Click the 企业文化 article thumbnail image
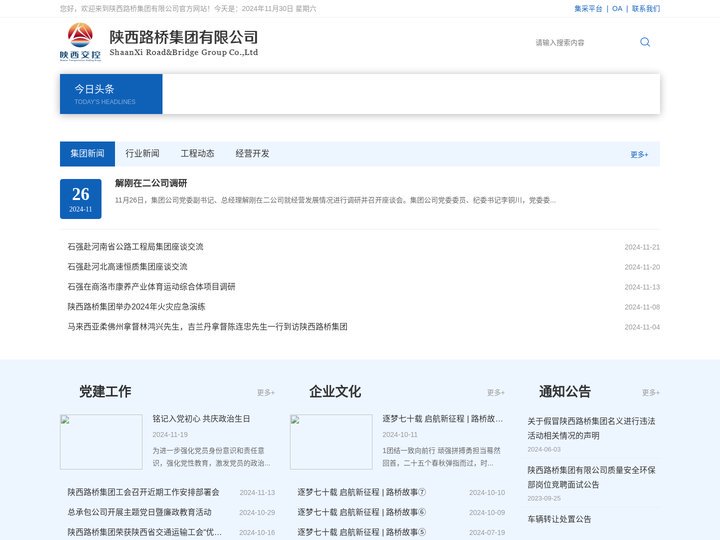This screenshot has height=540, width=720. pyautogui.click(x=331, y=442)
